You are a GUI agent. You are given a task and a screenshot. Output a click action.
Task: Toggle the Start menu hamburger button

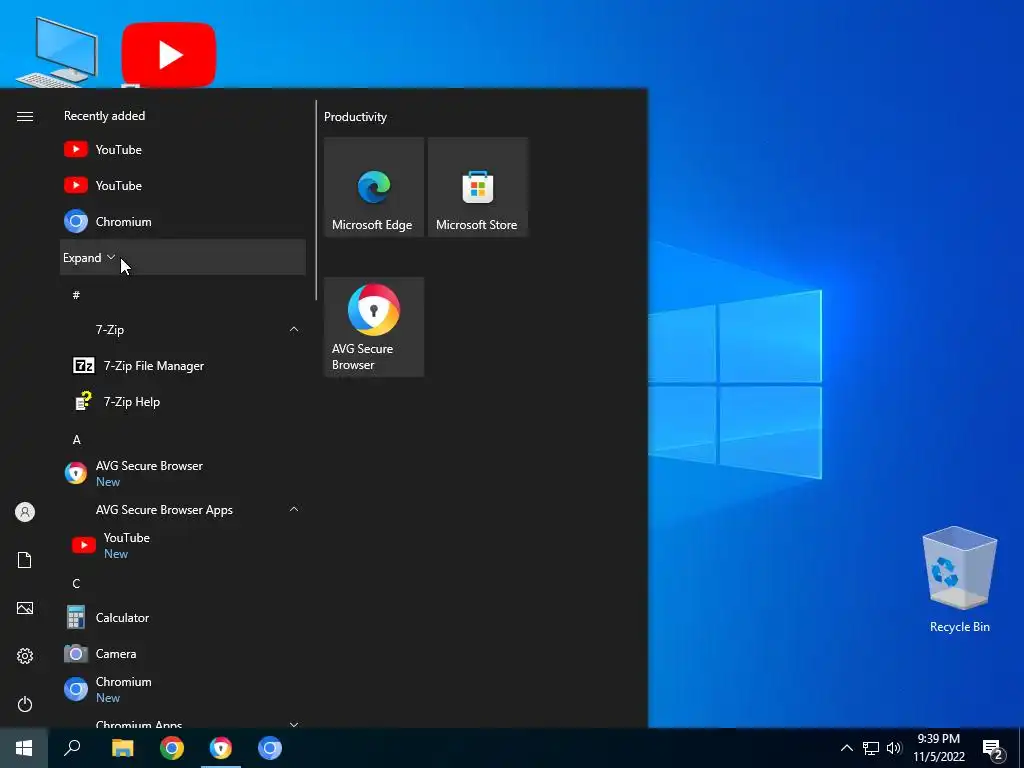tap(25, 116)
